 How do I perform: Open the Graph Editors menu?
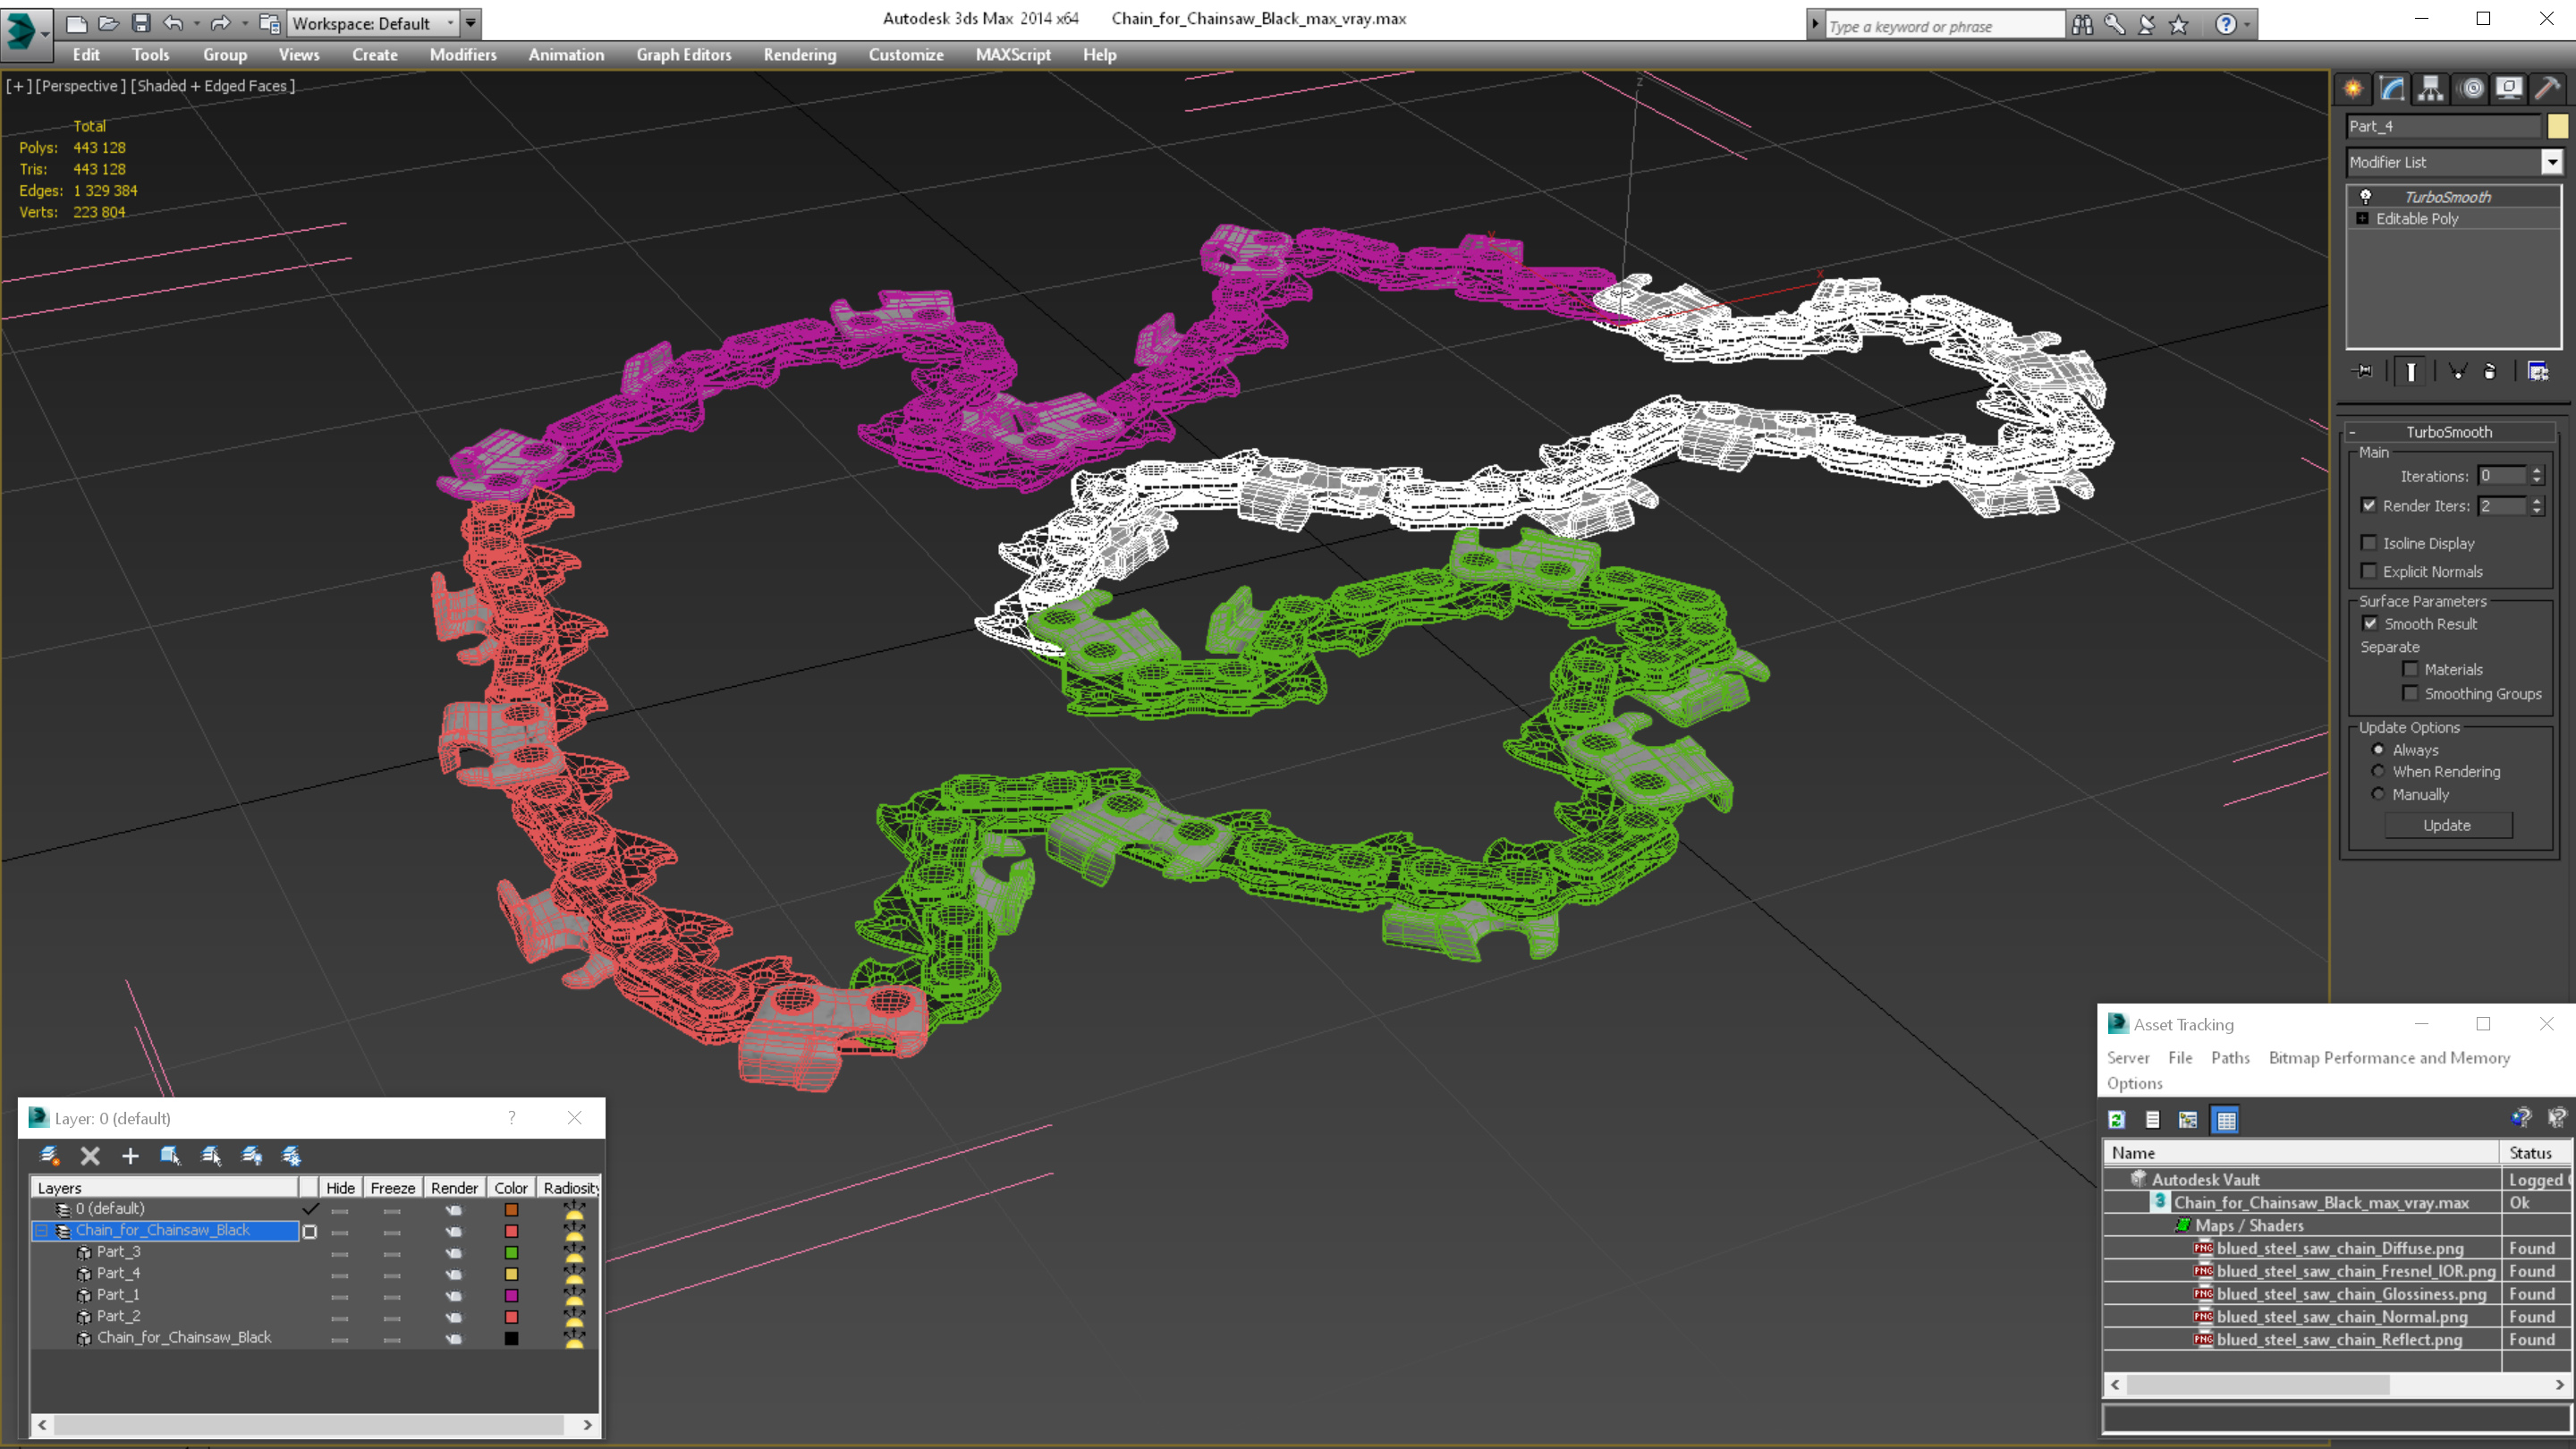[683, 55]
